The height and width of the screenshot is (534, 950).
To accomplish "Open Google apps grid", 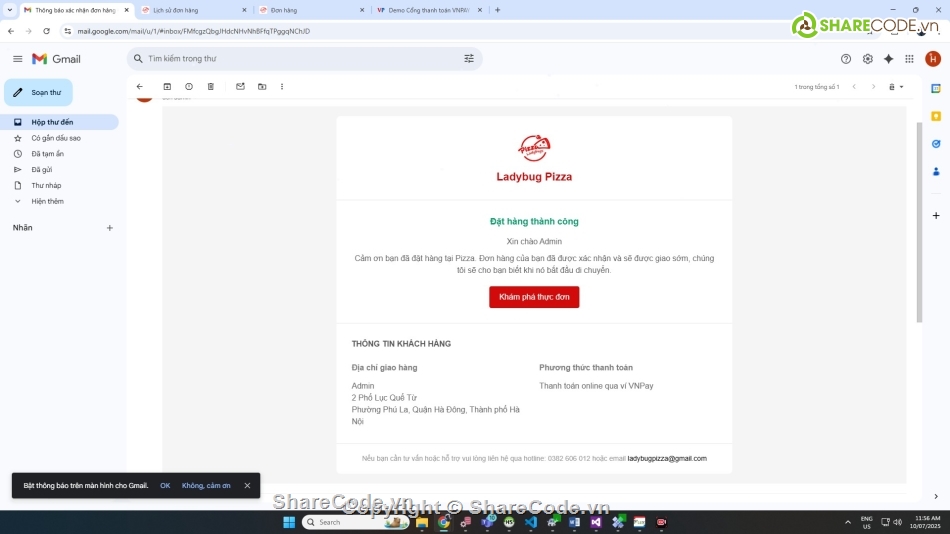I will (909, 59).
